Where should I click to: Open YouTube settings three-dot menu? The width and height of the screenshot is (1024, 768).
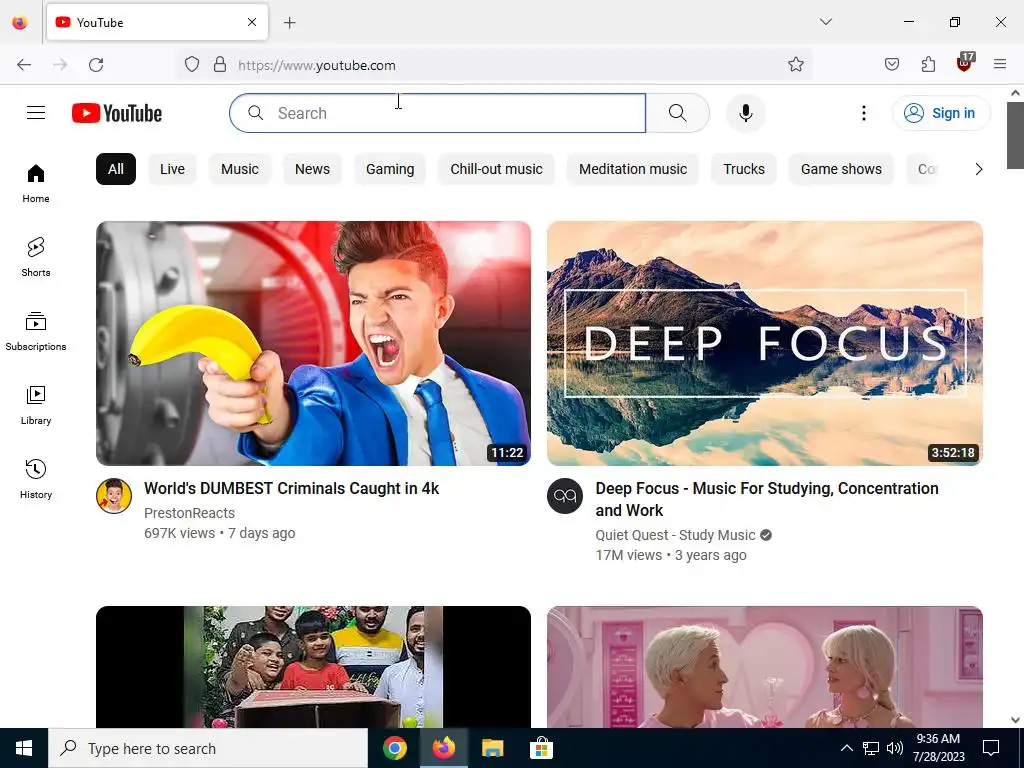pos(863,113)
